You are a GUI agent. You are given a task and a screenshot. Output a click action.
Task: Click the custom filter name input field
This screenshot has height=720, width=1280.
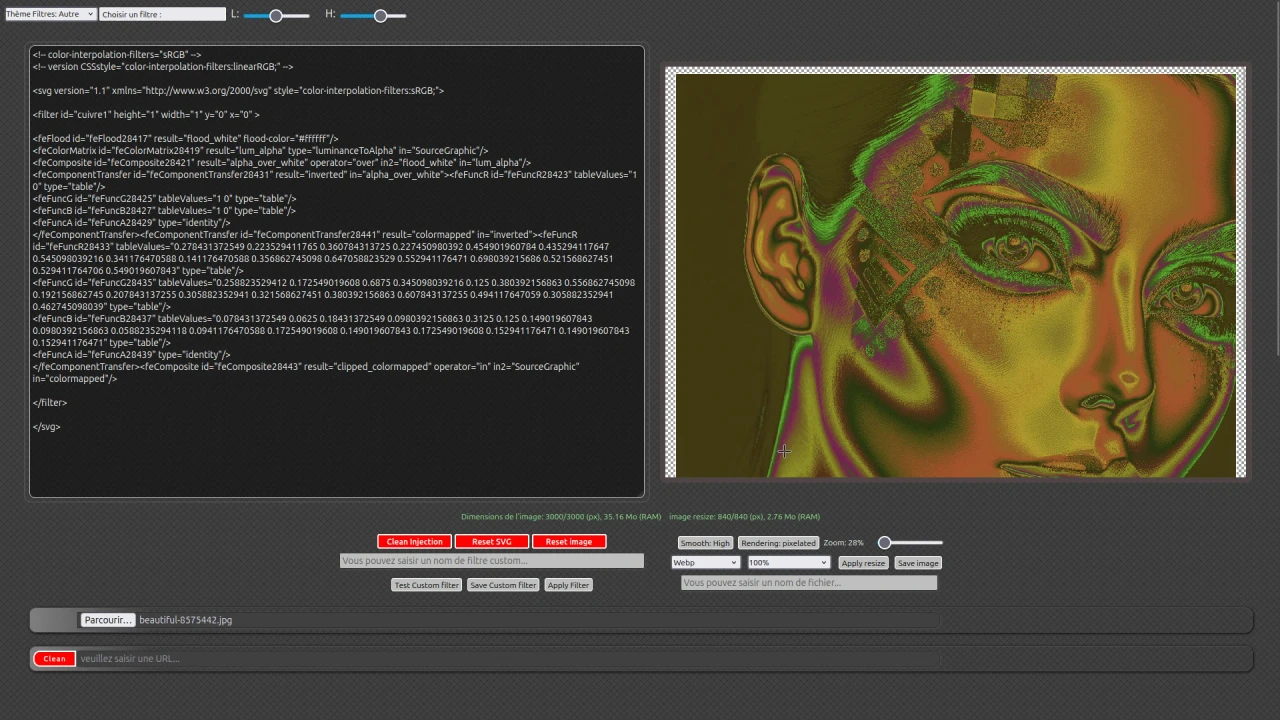click(492, 560)
